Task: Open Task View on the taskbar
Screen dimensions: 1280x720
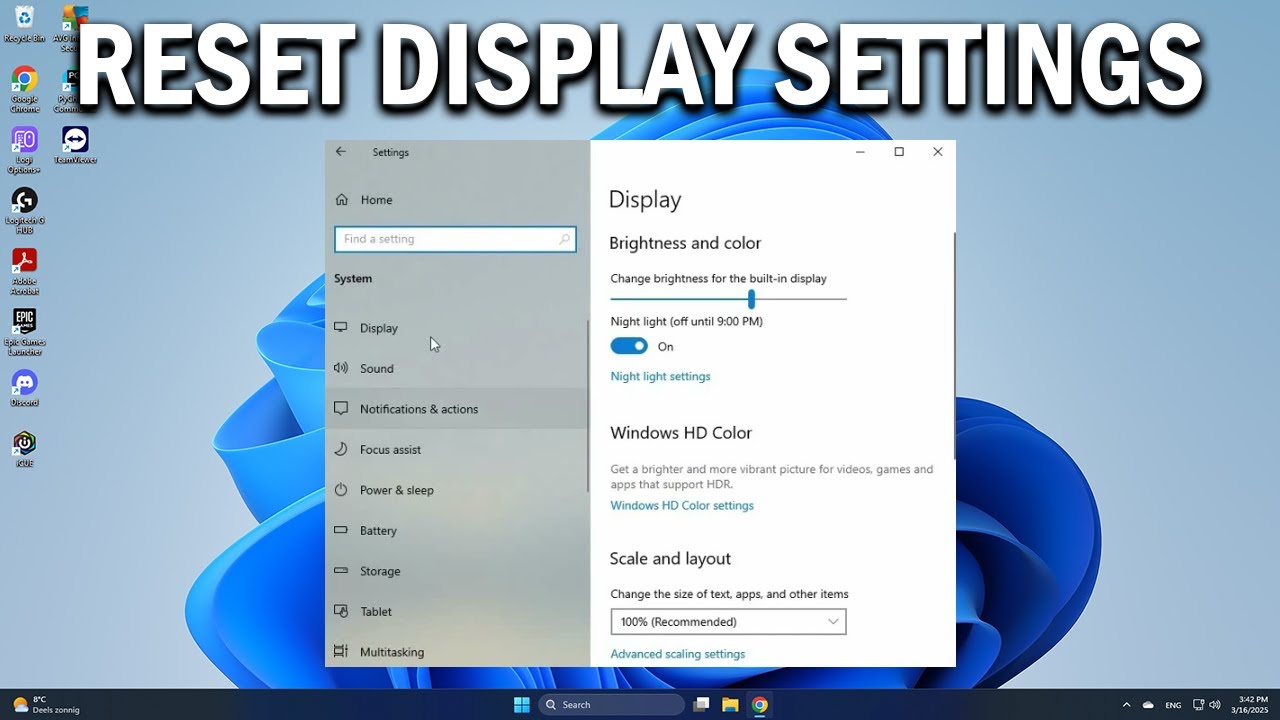Action: pyautogui.click(x=701, y=705)
